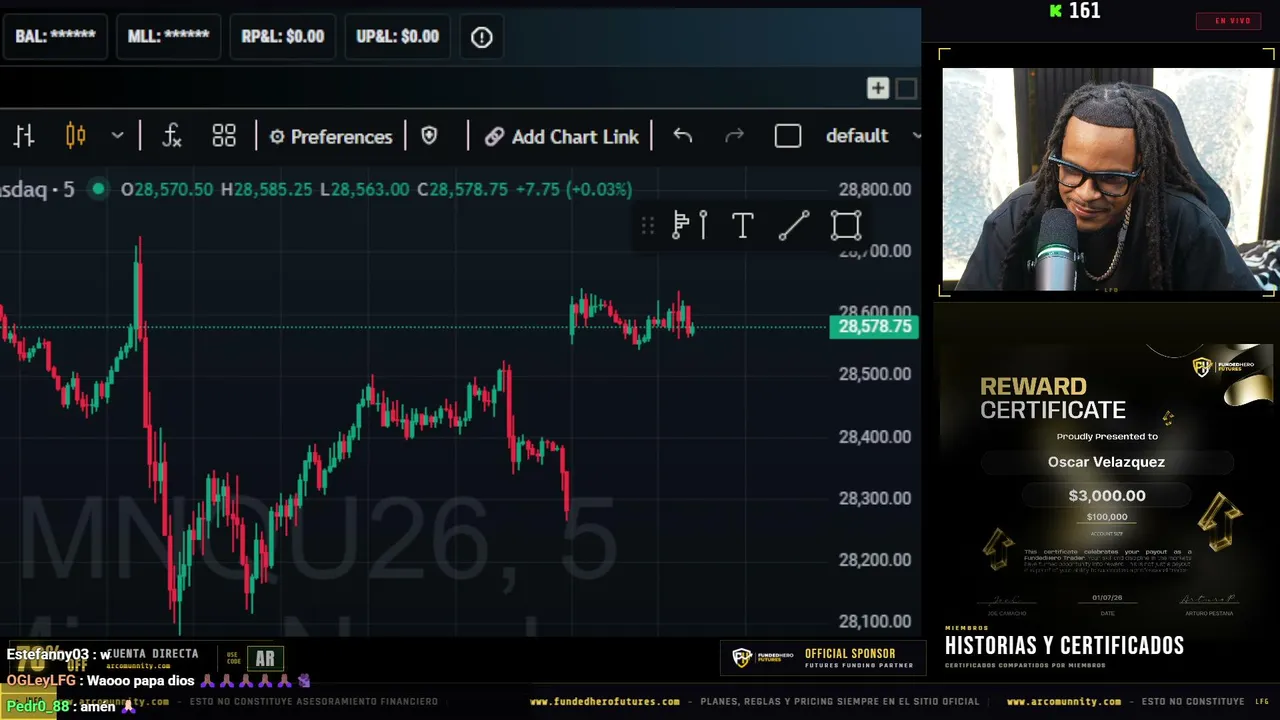Image resolution: width=1280 pixels, height=720 pixels.
Task: Click the streamer webcam video
Action: 1108,180
